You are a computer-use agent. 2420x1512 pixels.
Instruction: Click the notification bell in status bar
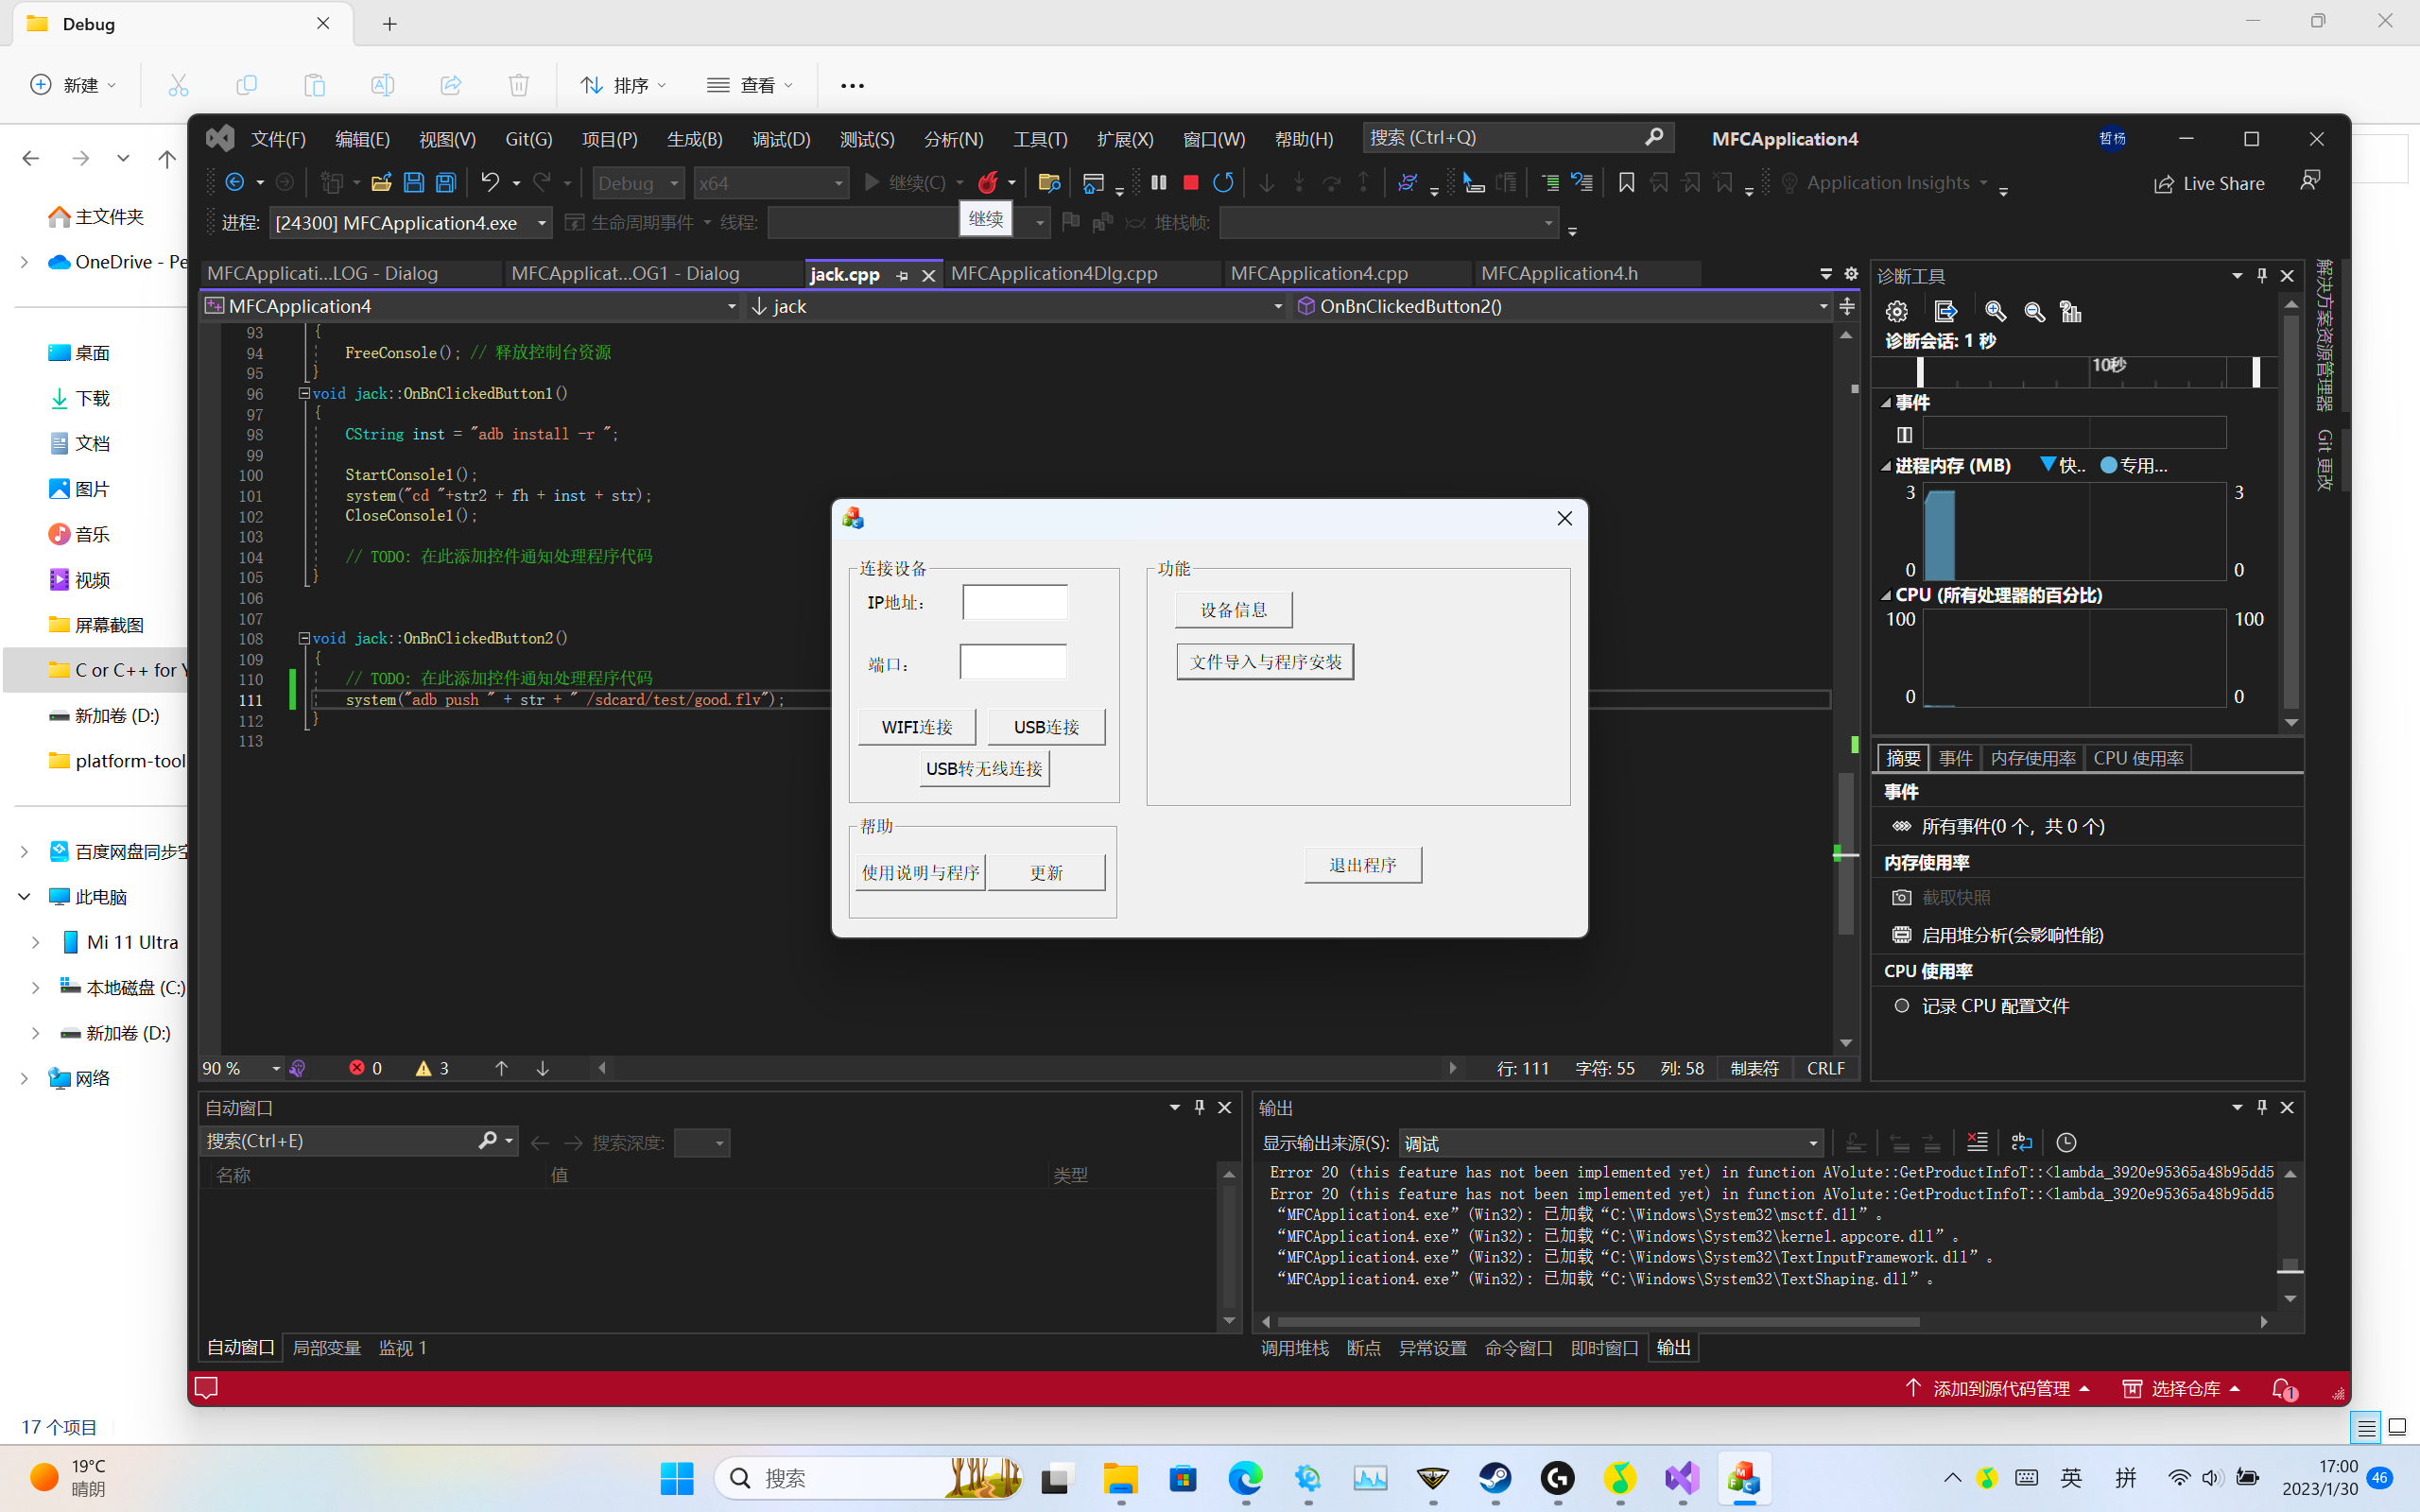2284,1389
